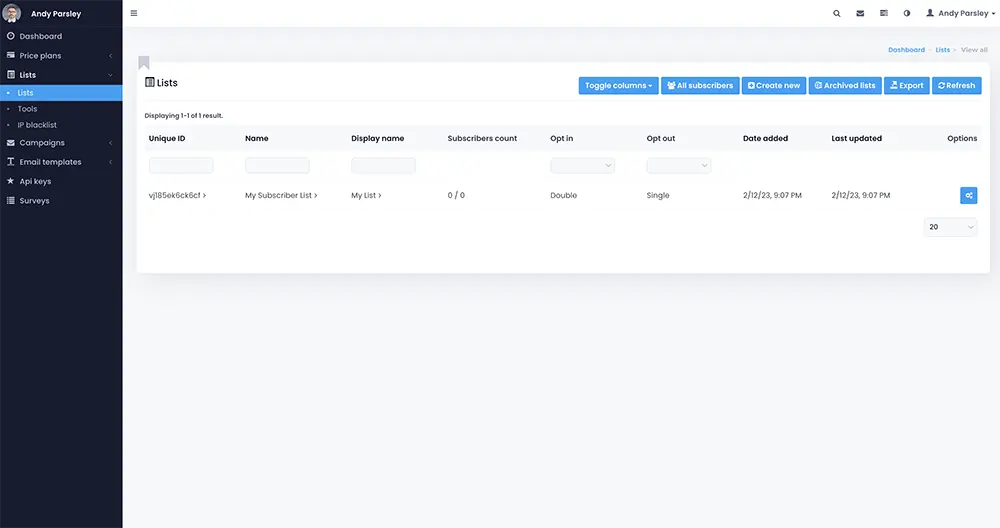Screen dimensions: 1000x528
Task: Expand the Price plans menu
Action: click(61, 55)
